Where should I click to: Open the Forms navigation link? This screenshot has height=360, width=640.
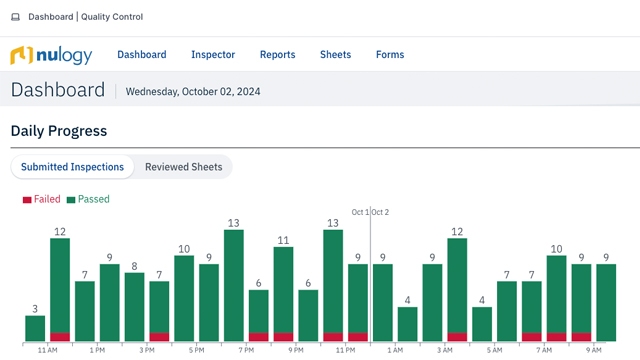[x=390, y=55]
